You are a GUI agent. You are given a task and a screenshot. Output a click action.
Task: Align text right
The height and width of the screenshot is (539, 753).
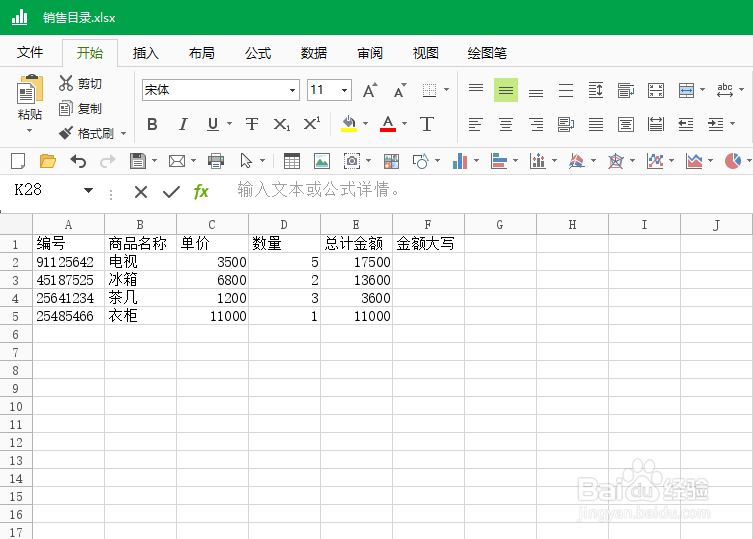[536, 124]
